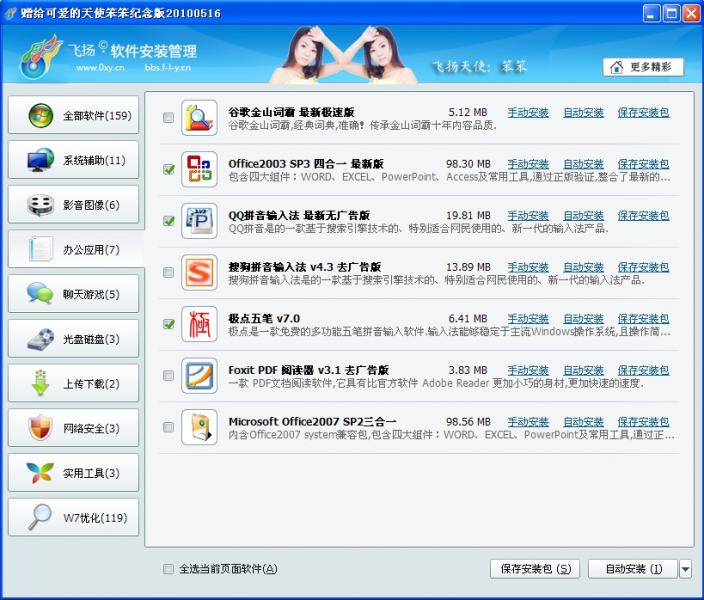
Task: Click the Windows orb icon beside 全部软件
Action: point(40,115)
